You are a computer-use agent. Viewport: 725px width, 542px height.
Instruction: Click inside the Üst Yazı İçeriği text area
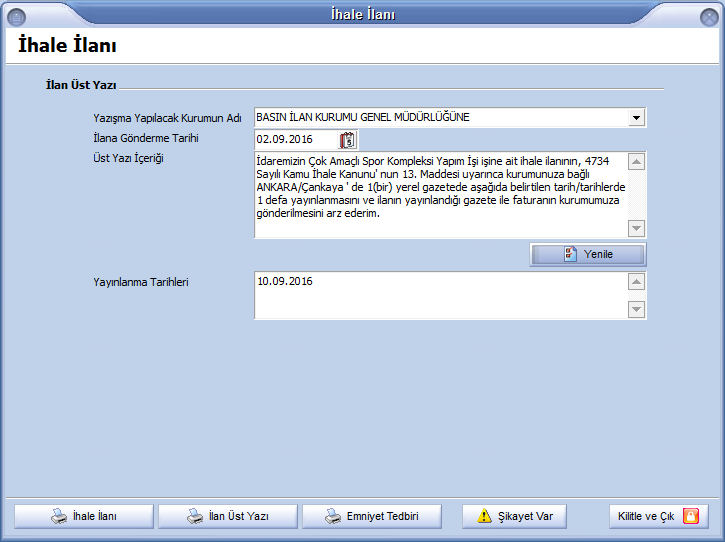click(x=440, y=195)
